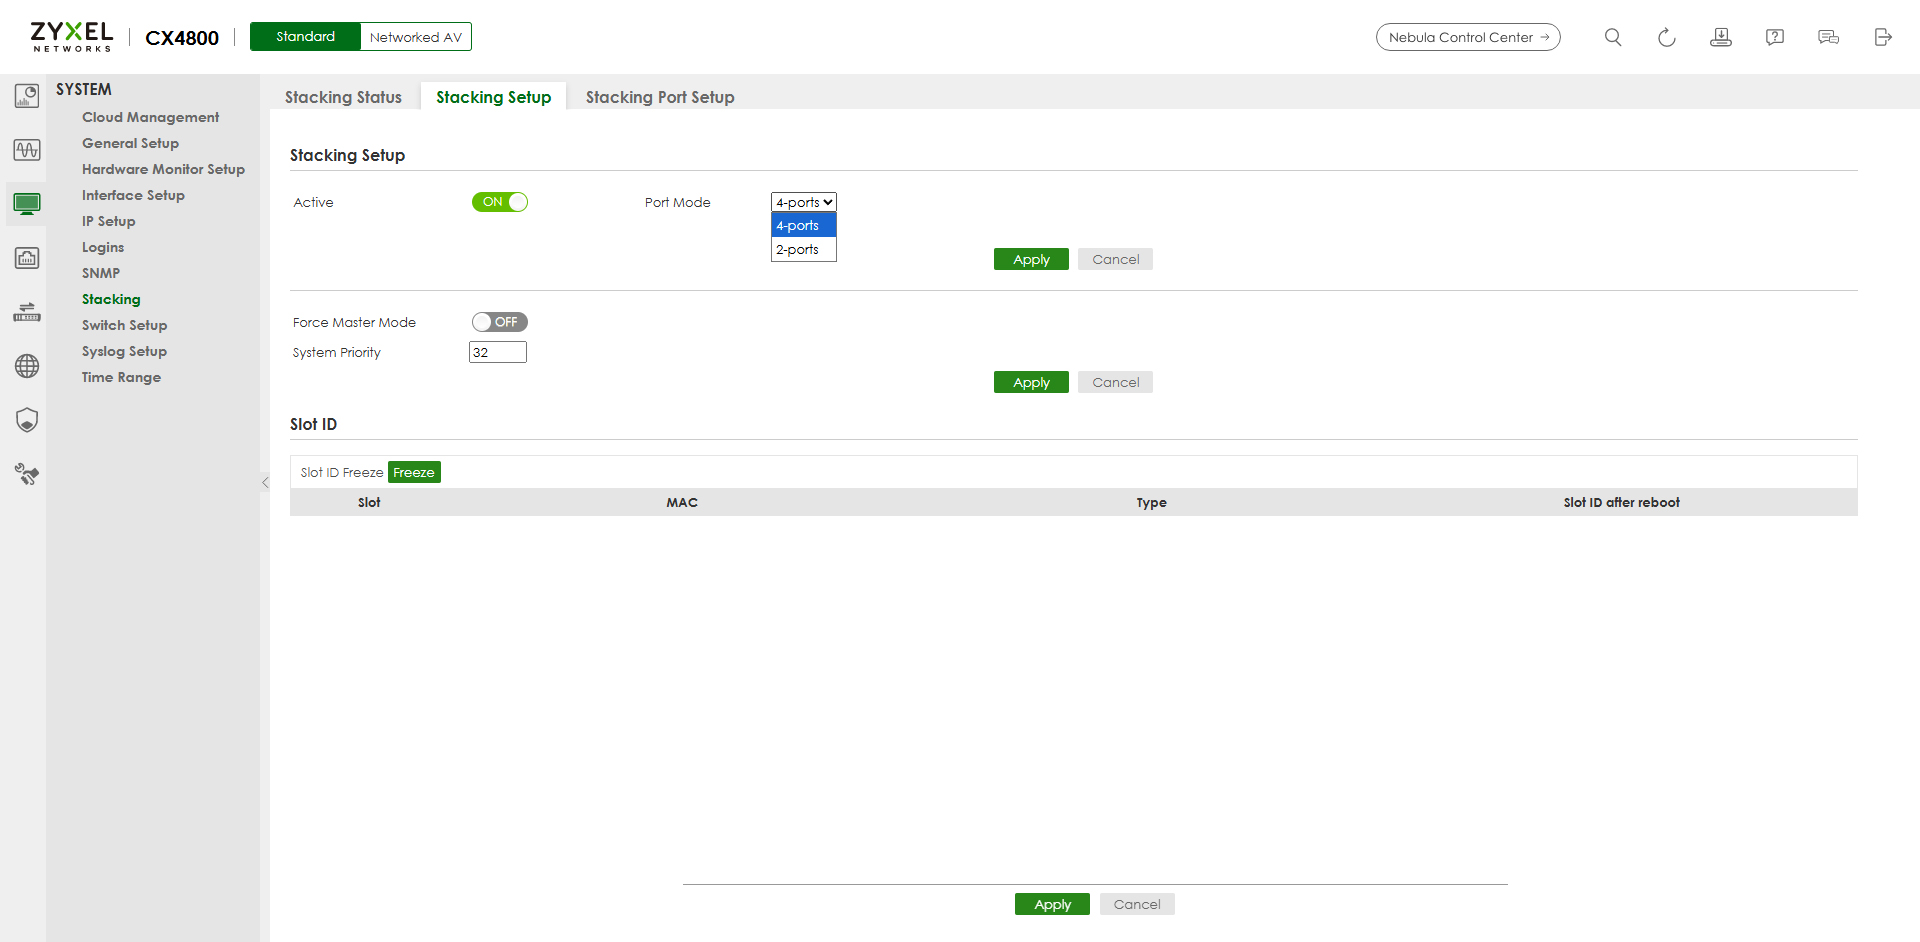The height and width of the screenshot is (942, 1920).
Task: Switch to Networked AV mode
Action: click(415, 37)
